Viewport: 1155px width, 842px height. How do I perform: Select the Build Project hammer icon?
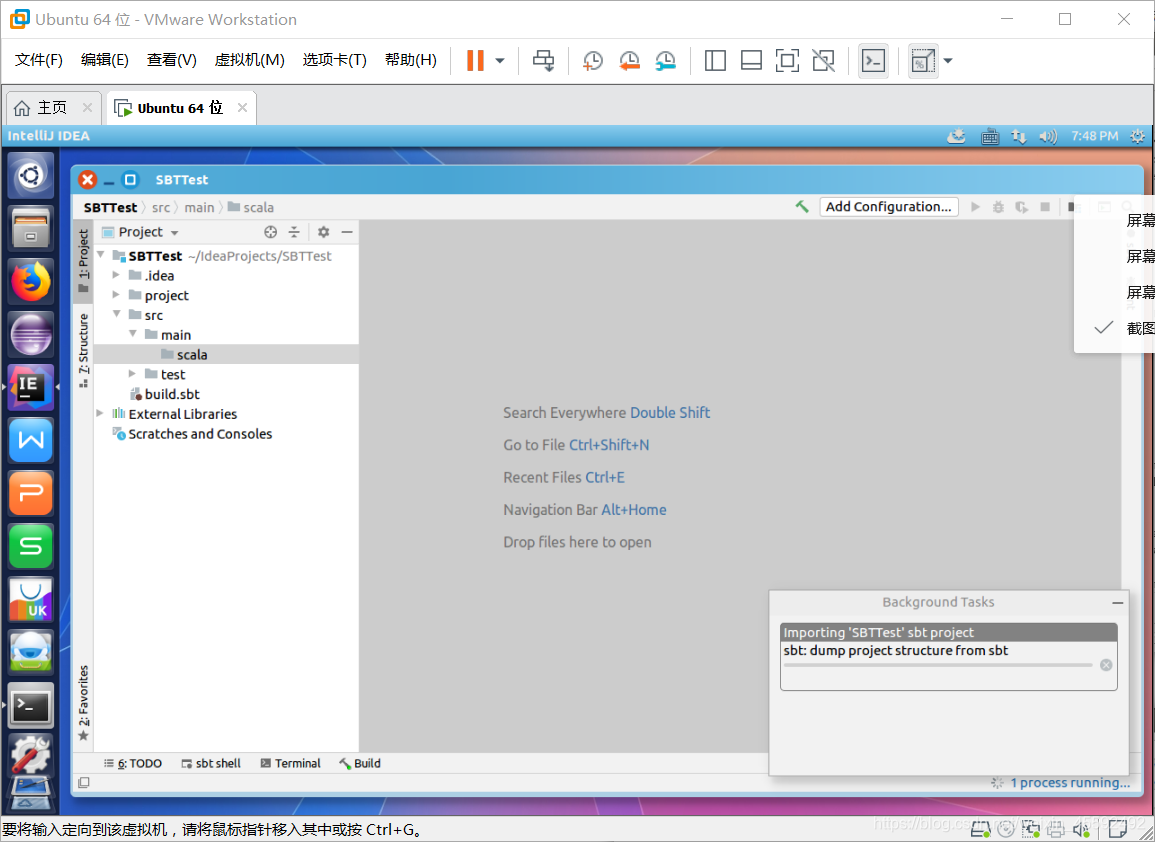click(800, 206)
